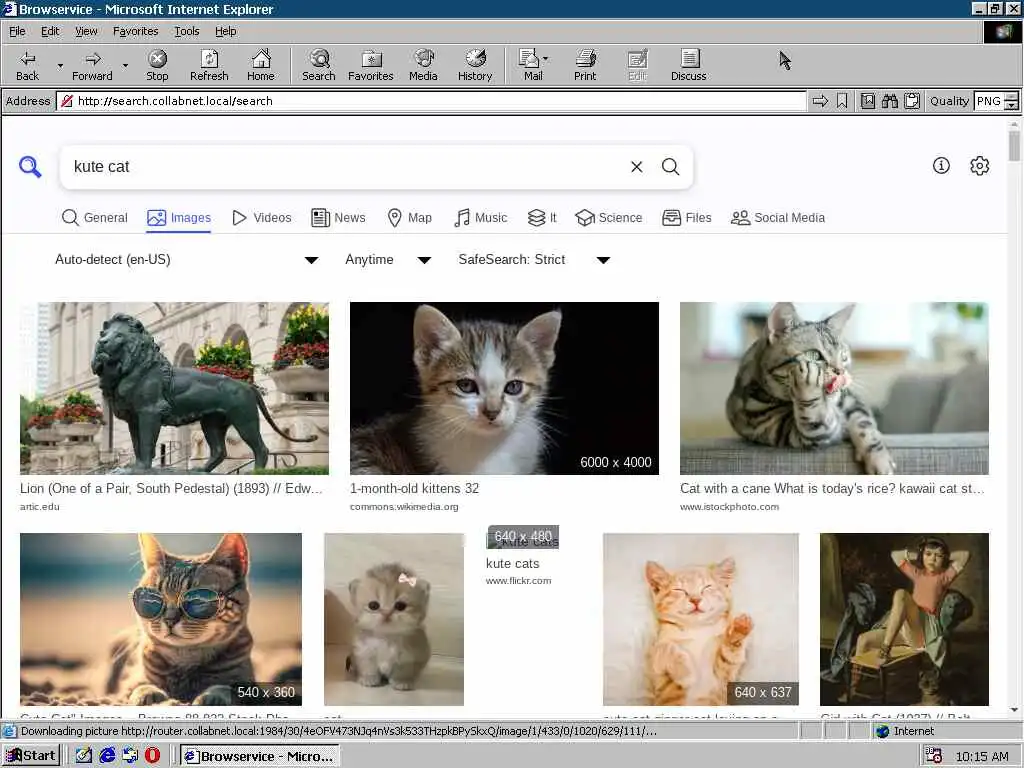Switch to the Videos tab
The height and width of the screenshot is (768, 1024).
point(262,217)
